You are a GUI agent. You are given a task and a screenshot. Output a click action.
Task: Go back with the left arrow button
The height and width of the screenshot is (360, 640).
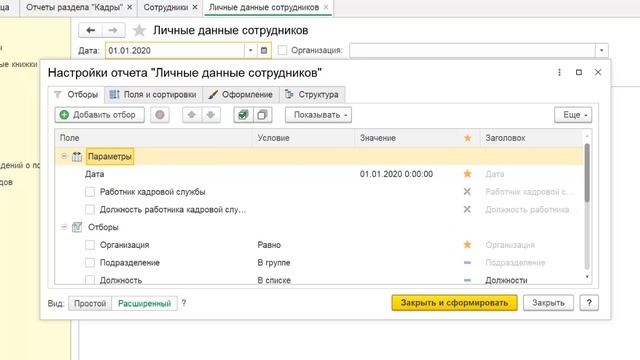coord(90,30)
